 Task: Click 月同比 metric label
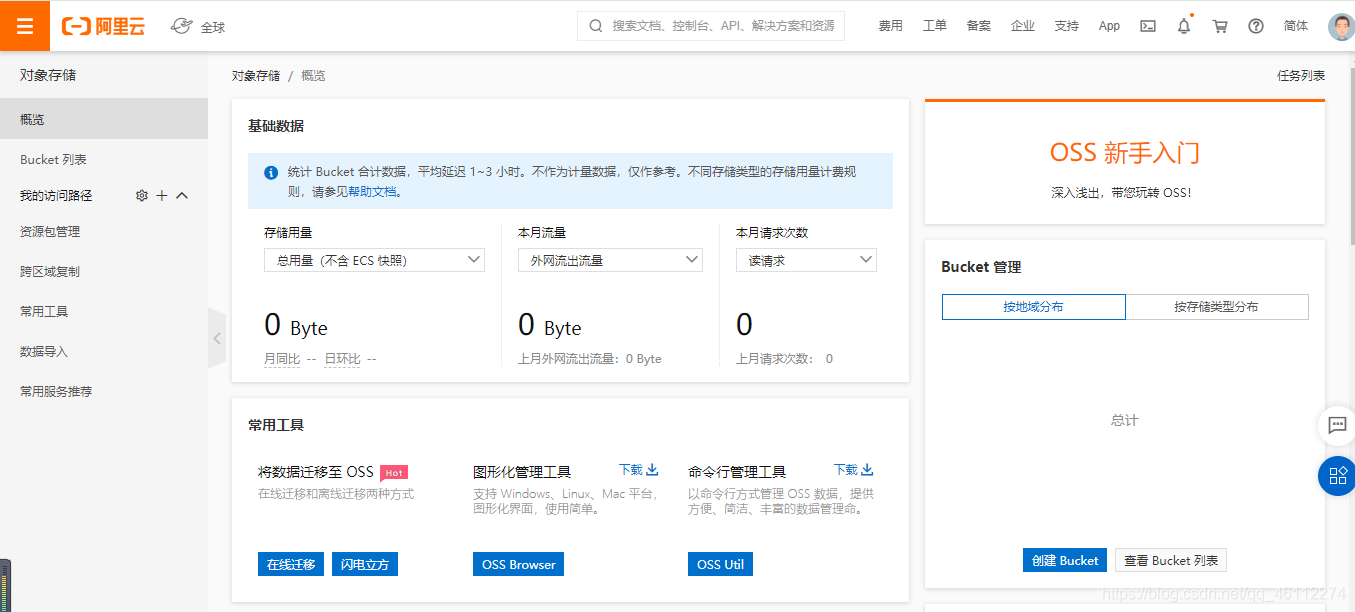[x=282, y=358]
